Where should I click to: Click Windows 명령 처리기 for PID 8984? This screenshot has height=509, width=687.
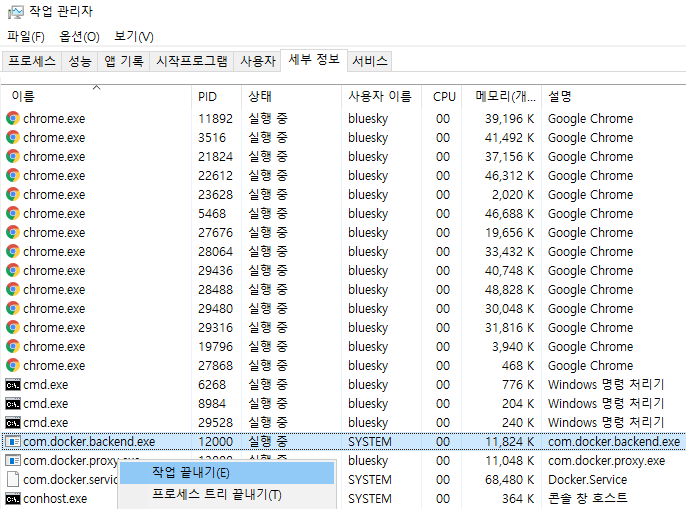606,403
